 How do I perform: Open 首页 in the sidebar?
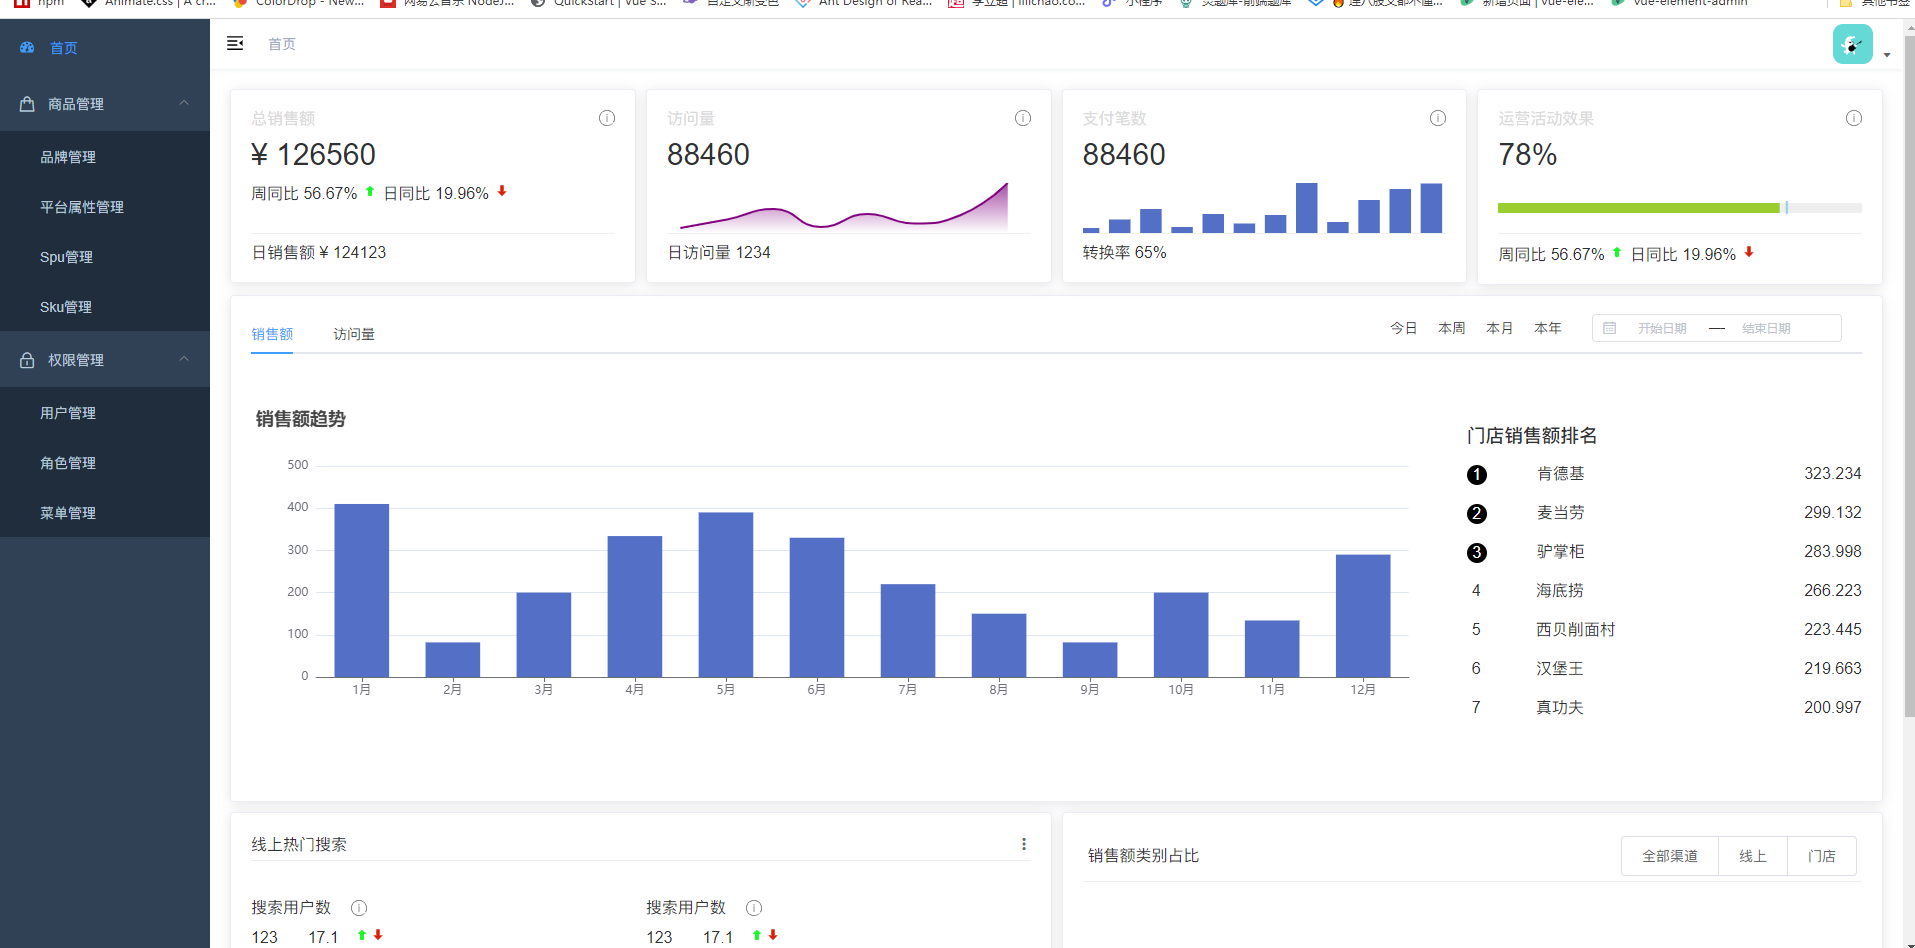coord(105,48)
